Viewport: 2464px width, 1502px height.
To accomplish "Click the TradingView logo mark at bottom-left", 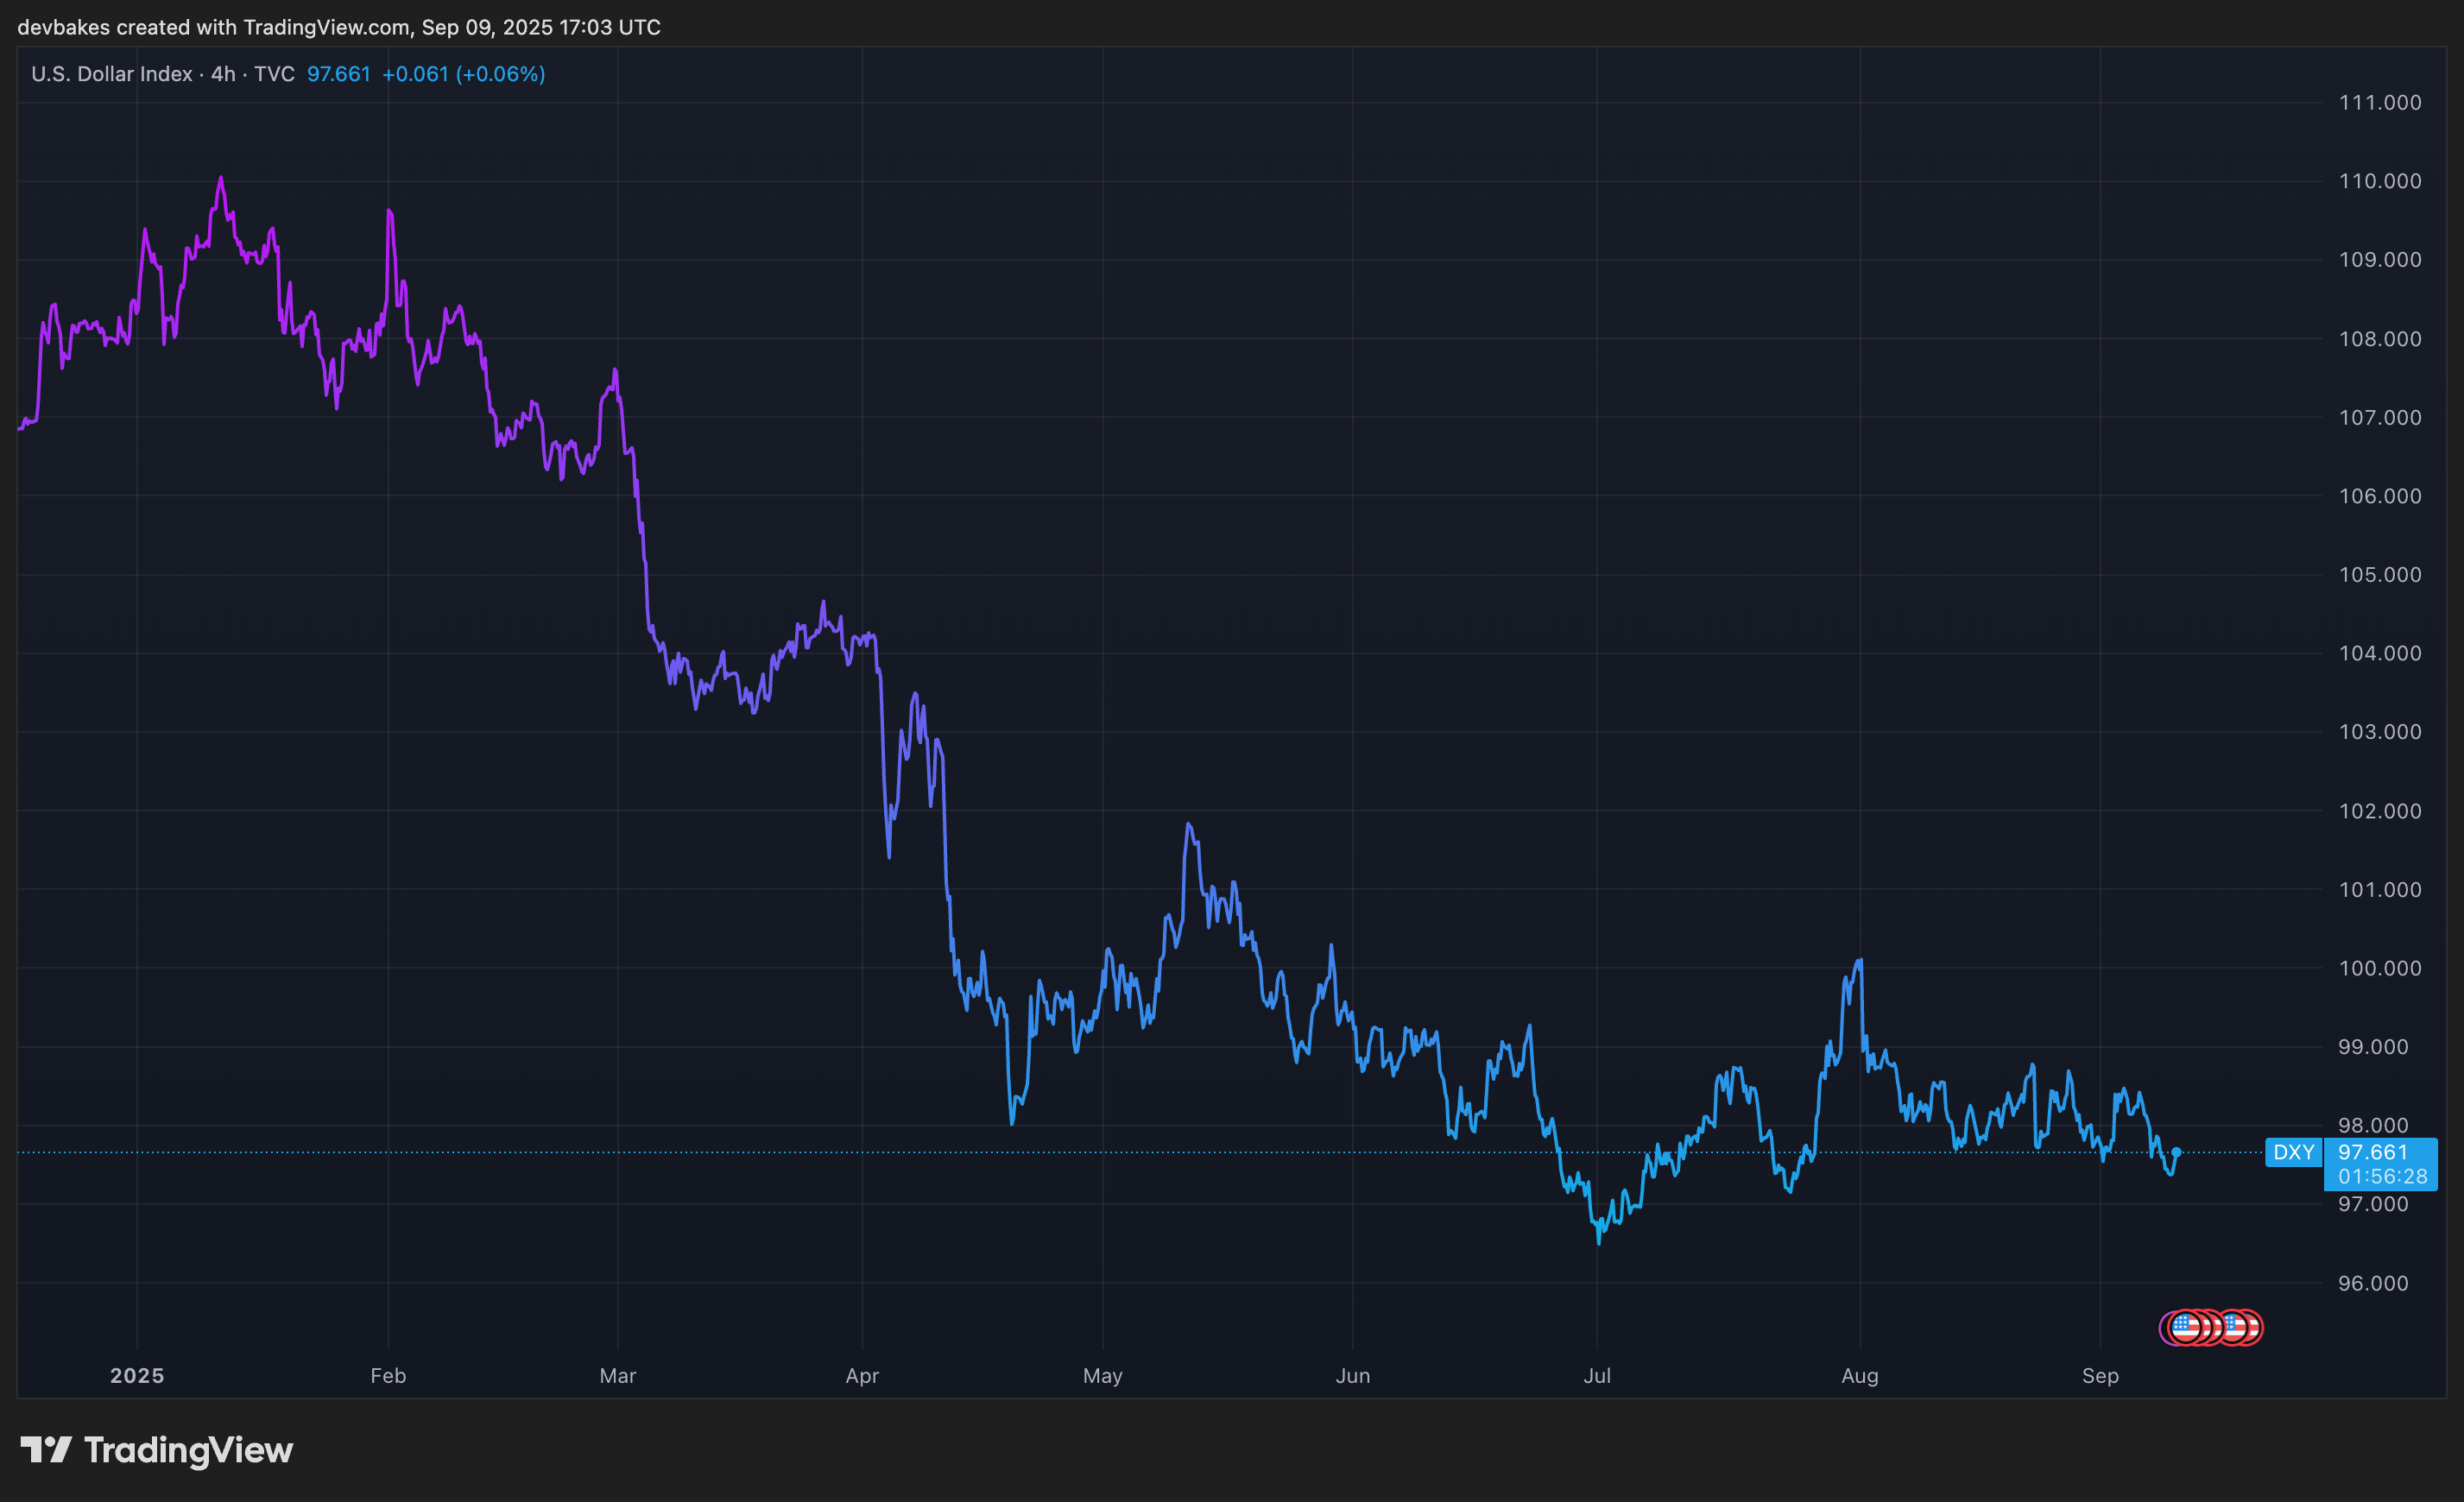I will tap(46, 1449).
